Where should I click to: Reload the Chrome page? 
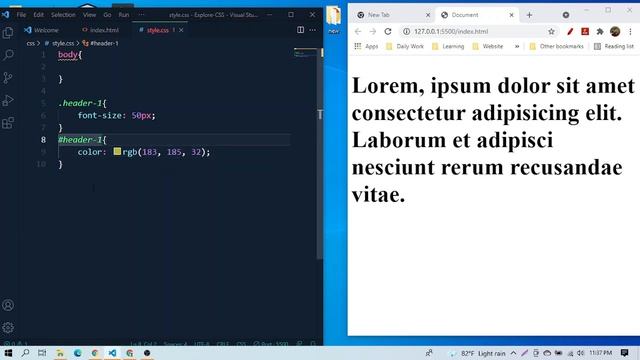388,31
